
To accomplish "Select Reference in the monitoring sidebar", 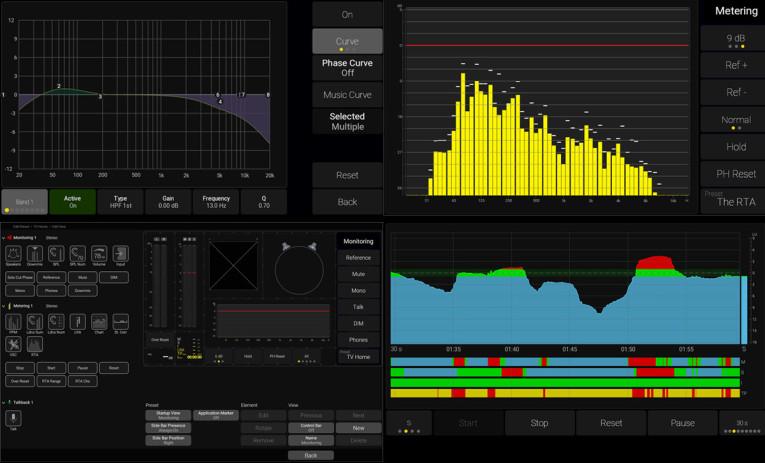I will pos(358,257).
